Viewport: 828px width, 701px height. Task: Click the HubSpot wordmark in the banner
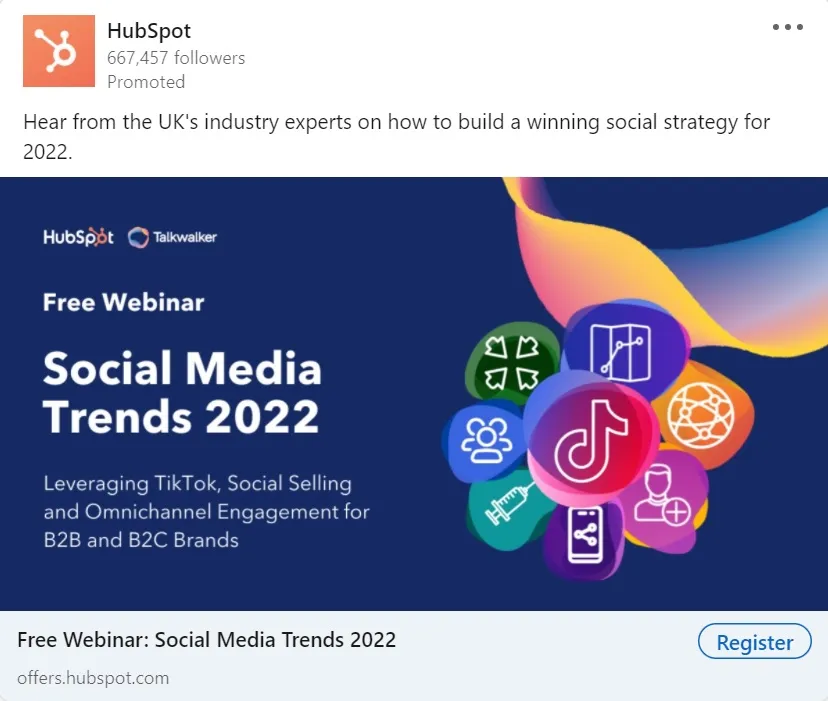(x=78, y=237)
